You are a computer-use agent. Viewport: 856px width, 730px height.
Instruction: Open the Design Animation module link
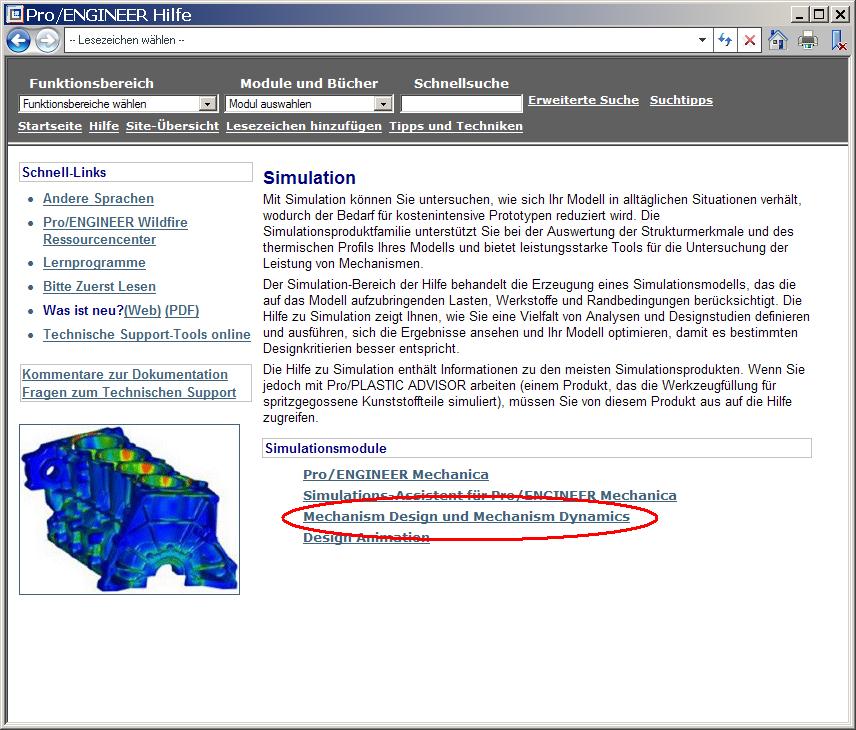click(x=366, y=537)
